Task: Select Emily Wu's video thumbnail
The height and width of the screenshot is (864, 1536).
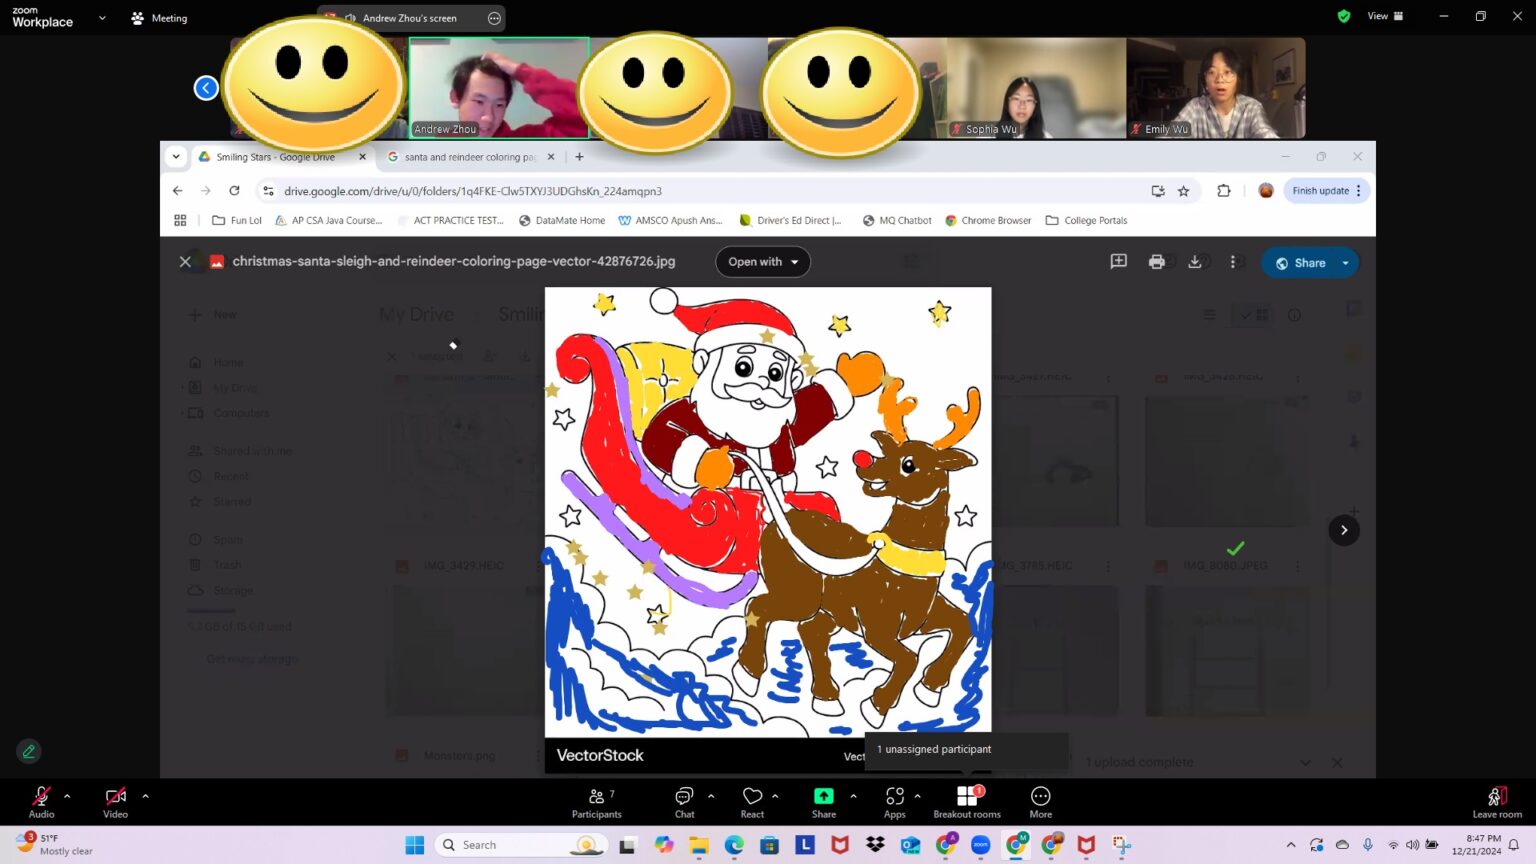Action: pos(1216,88)
